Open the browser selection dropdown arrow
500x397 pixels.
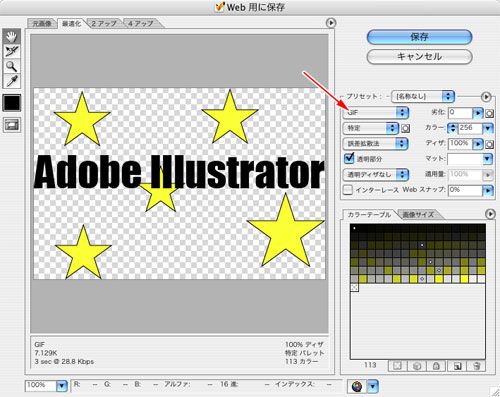point(373,387)
